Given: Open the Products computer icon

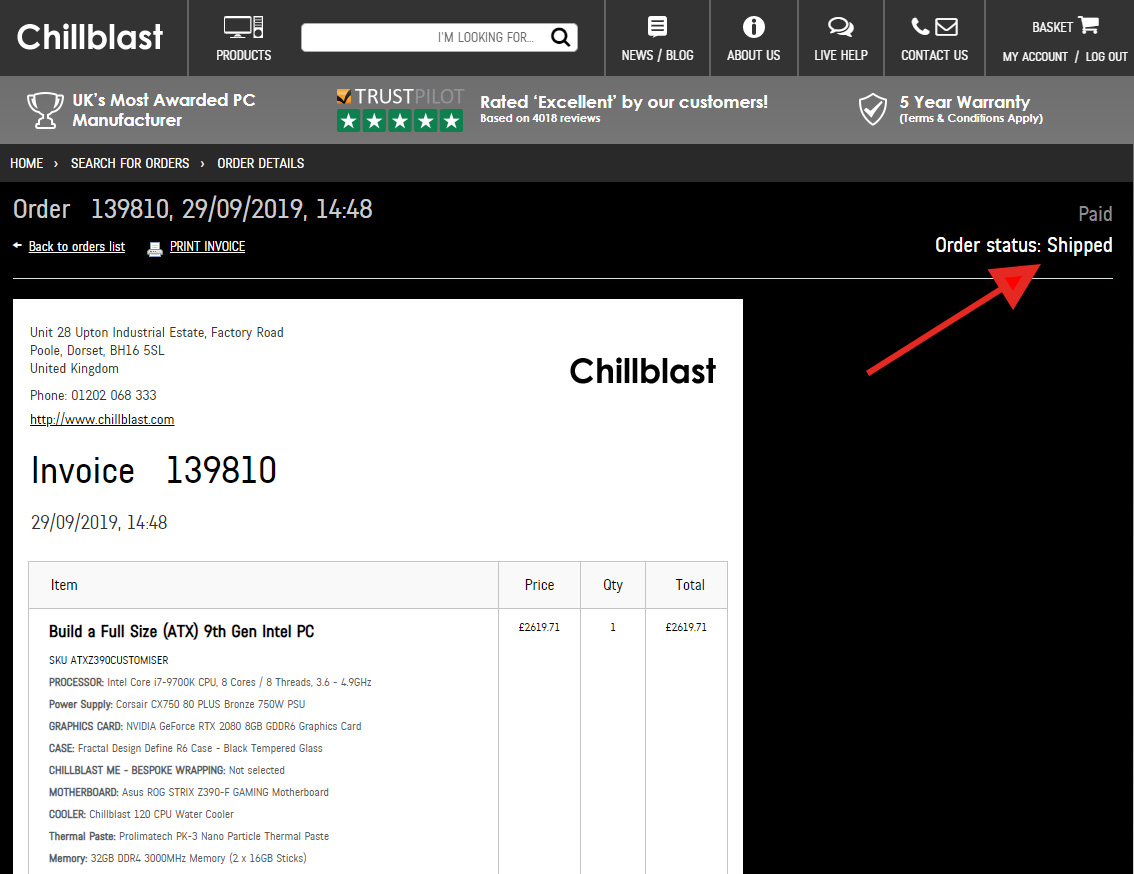Looking at the screenshot, I should 243,27.
